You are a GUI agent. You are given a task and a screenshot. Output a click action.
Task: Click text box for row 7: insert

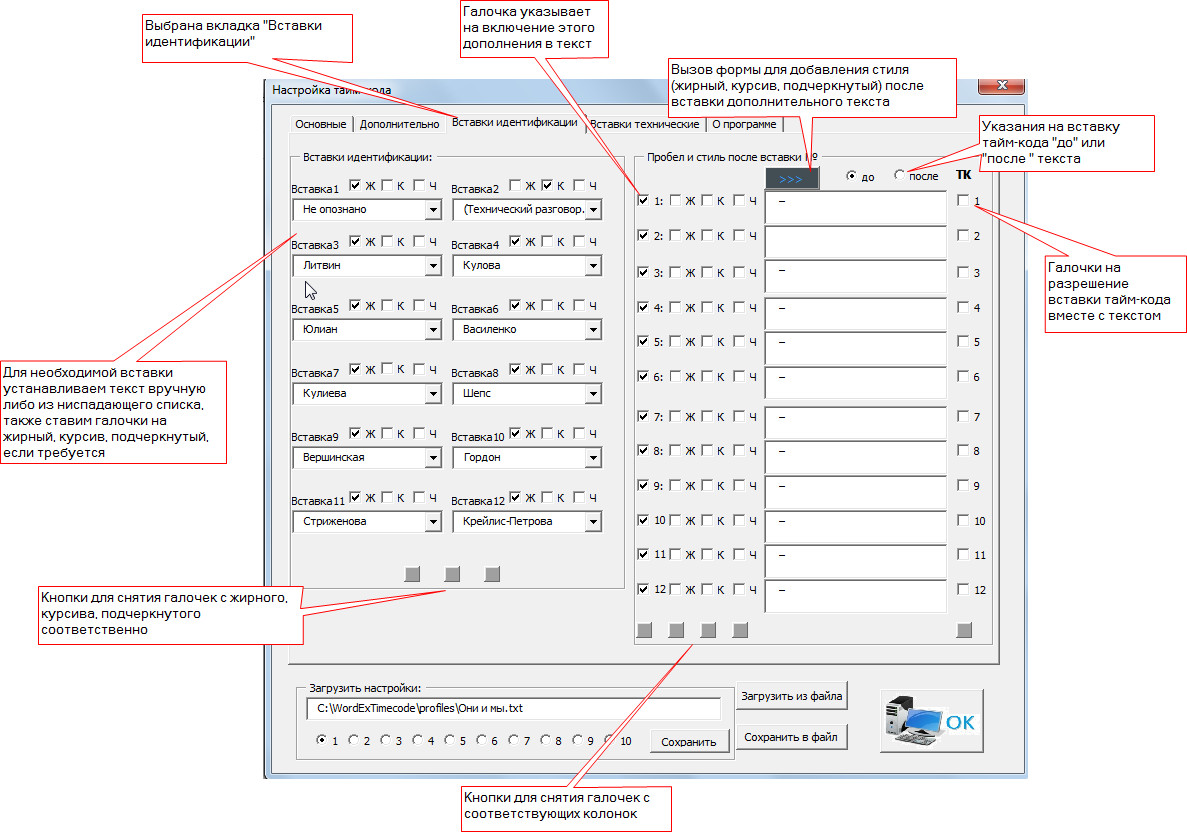(855, 424)
